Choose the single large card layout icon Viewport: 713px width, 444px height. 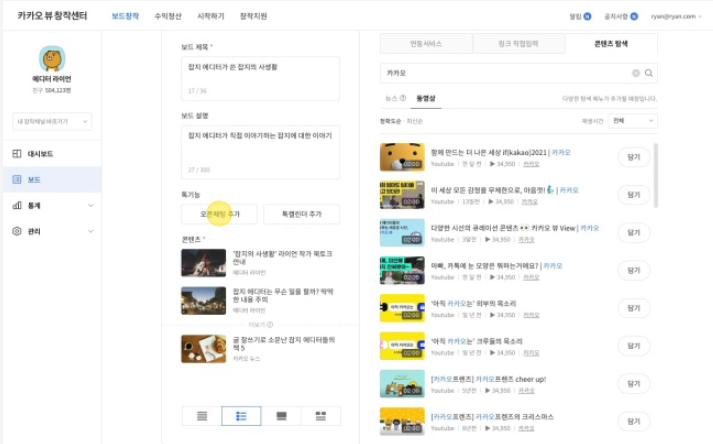click(x=281, y=416)
